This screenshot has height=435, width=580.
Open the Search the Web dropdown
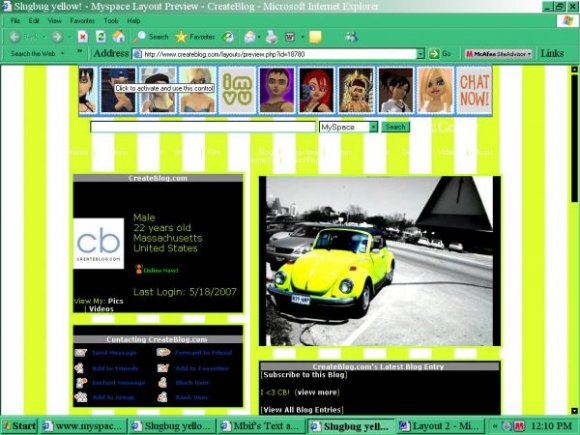(x=63, y=54)
